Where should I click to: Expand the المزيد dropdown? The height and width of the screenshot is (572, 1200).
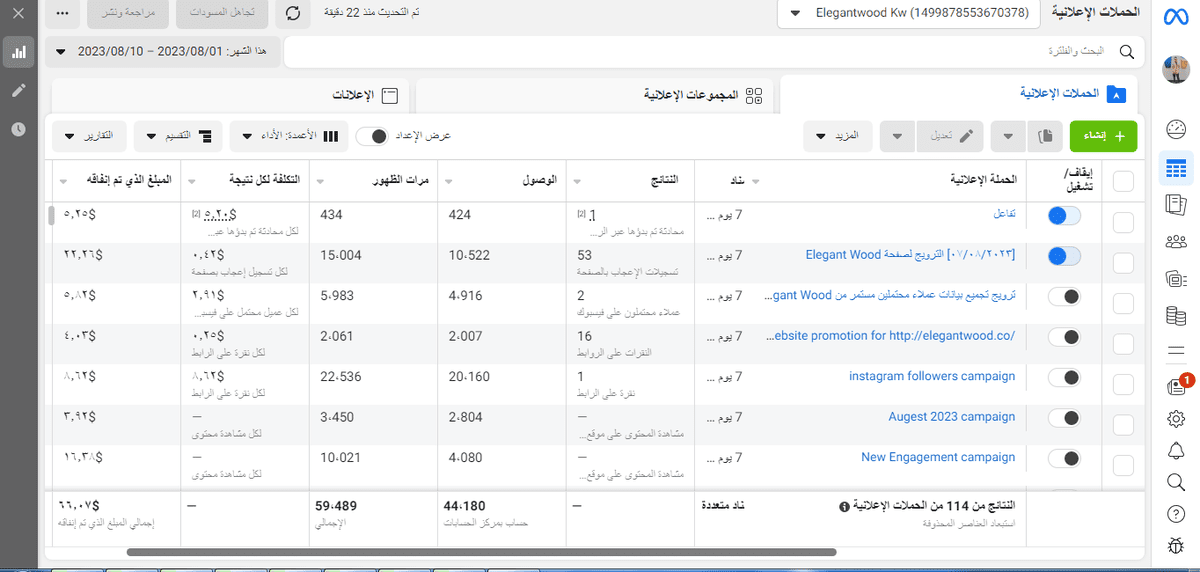(x=838, y=136)
